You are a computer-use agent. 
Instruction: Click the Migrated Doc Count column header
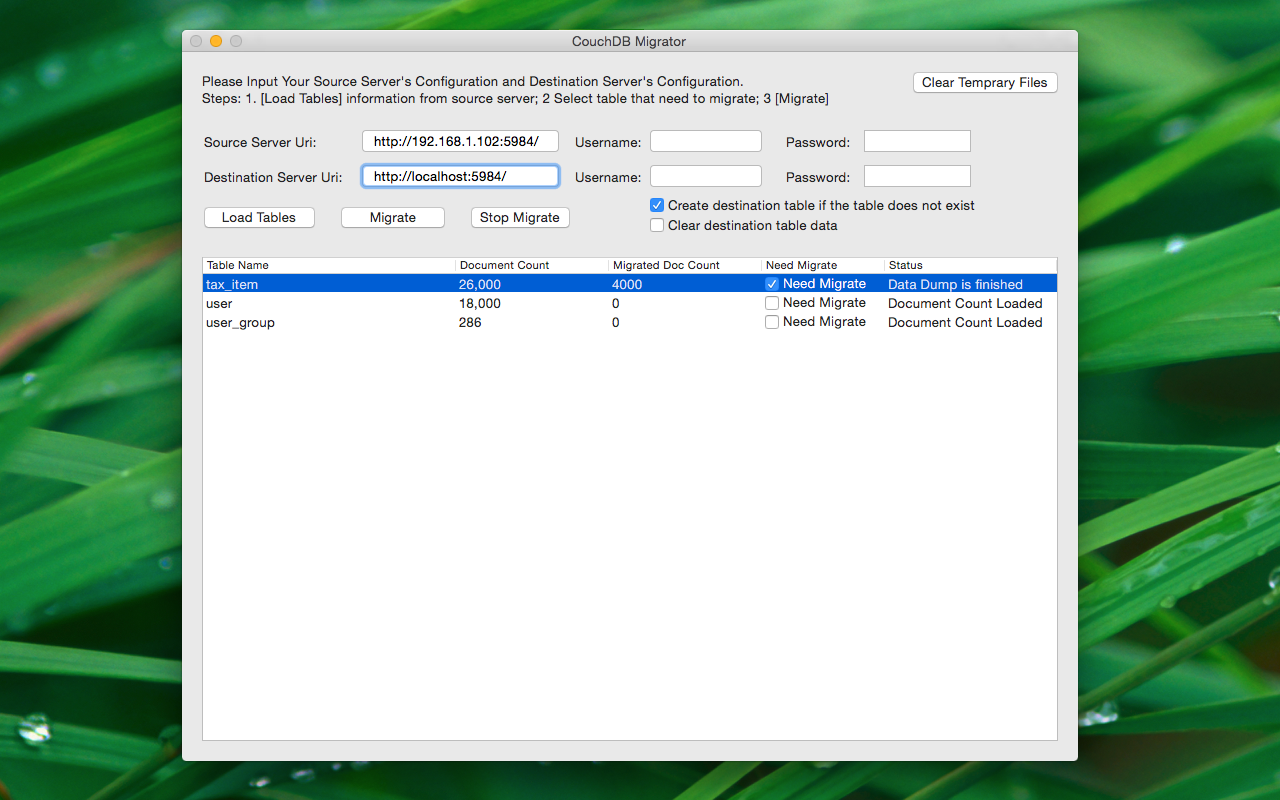coord(684,265)
